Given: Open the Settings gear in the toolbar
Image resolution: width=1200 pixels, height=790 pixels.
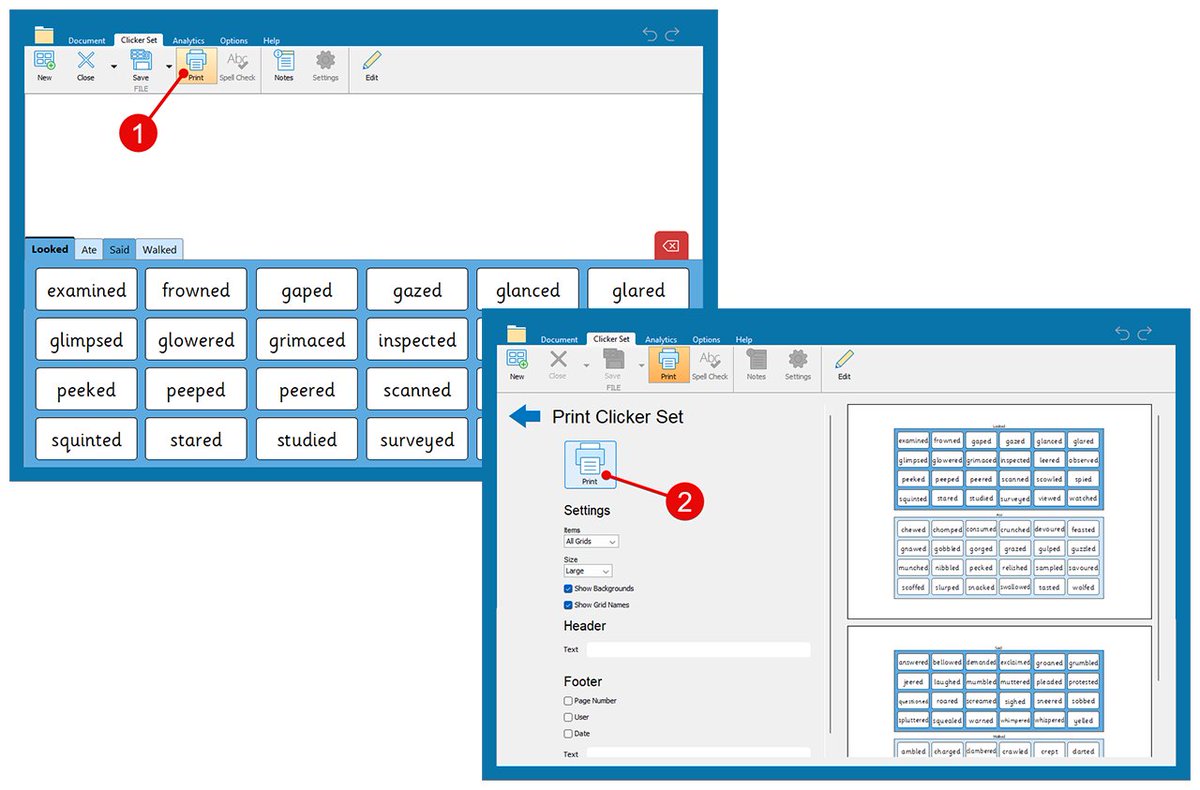Looking at the screenshot, I should pyautogui.click(x=325, y=62).
